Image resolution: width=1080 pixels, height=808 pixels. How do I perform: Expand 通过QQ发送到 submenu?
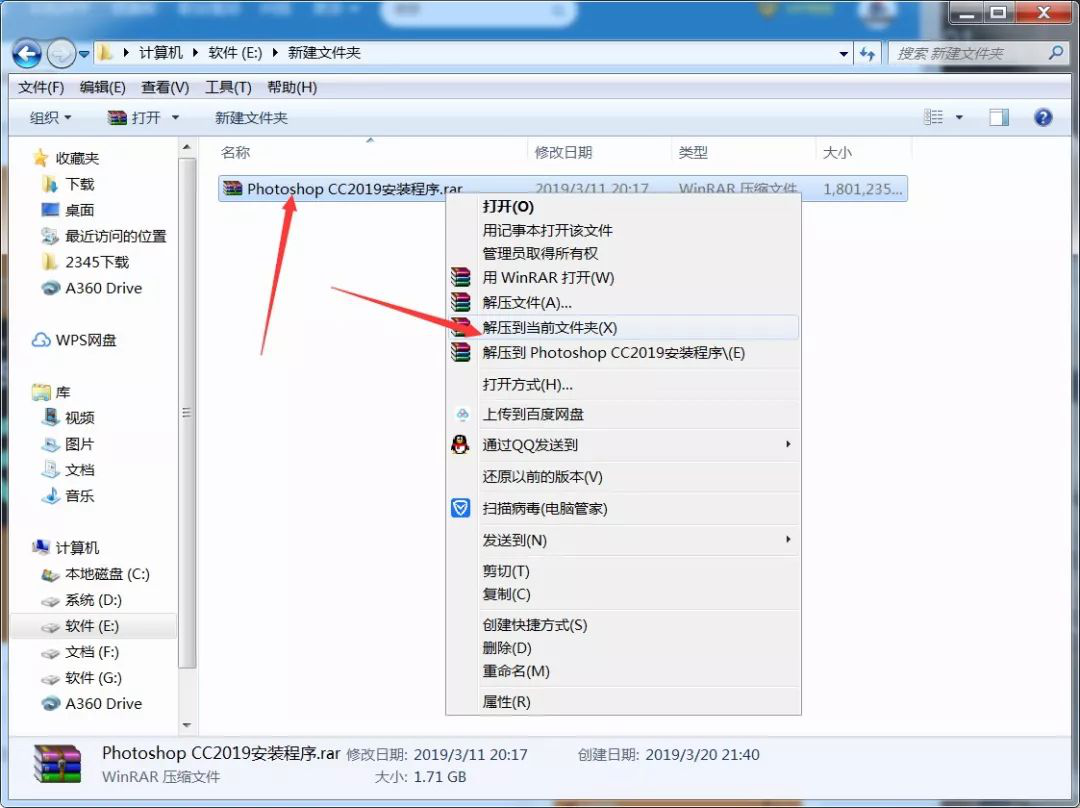pyautogui.click(x=623, y=445)
